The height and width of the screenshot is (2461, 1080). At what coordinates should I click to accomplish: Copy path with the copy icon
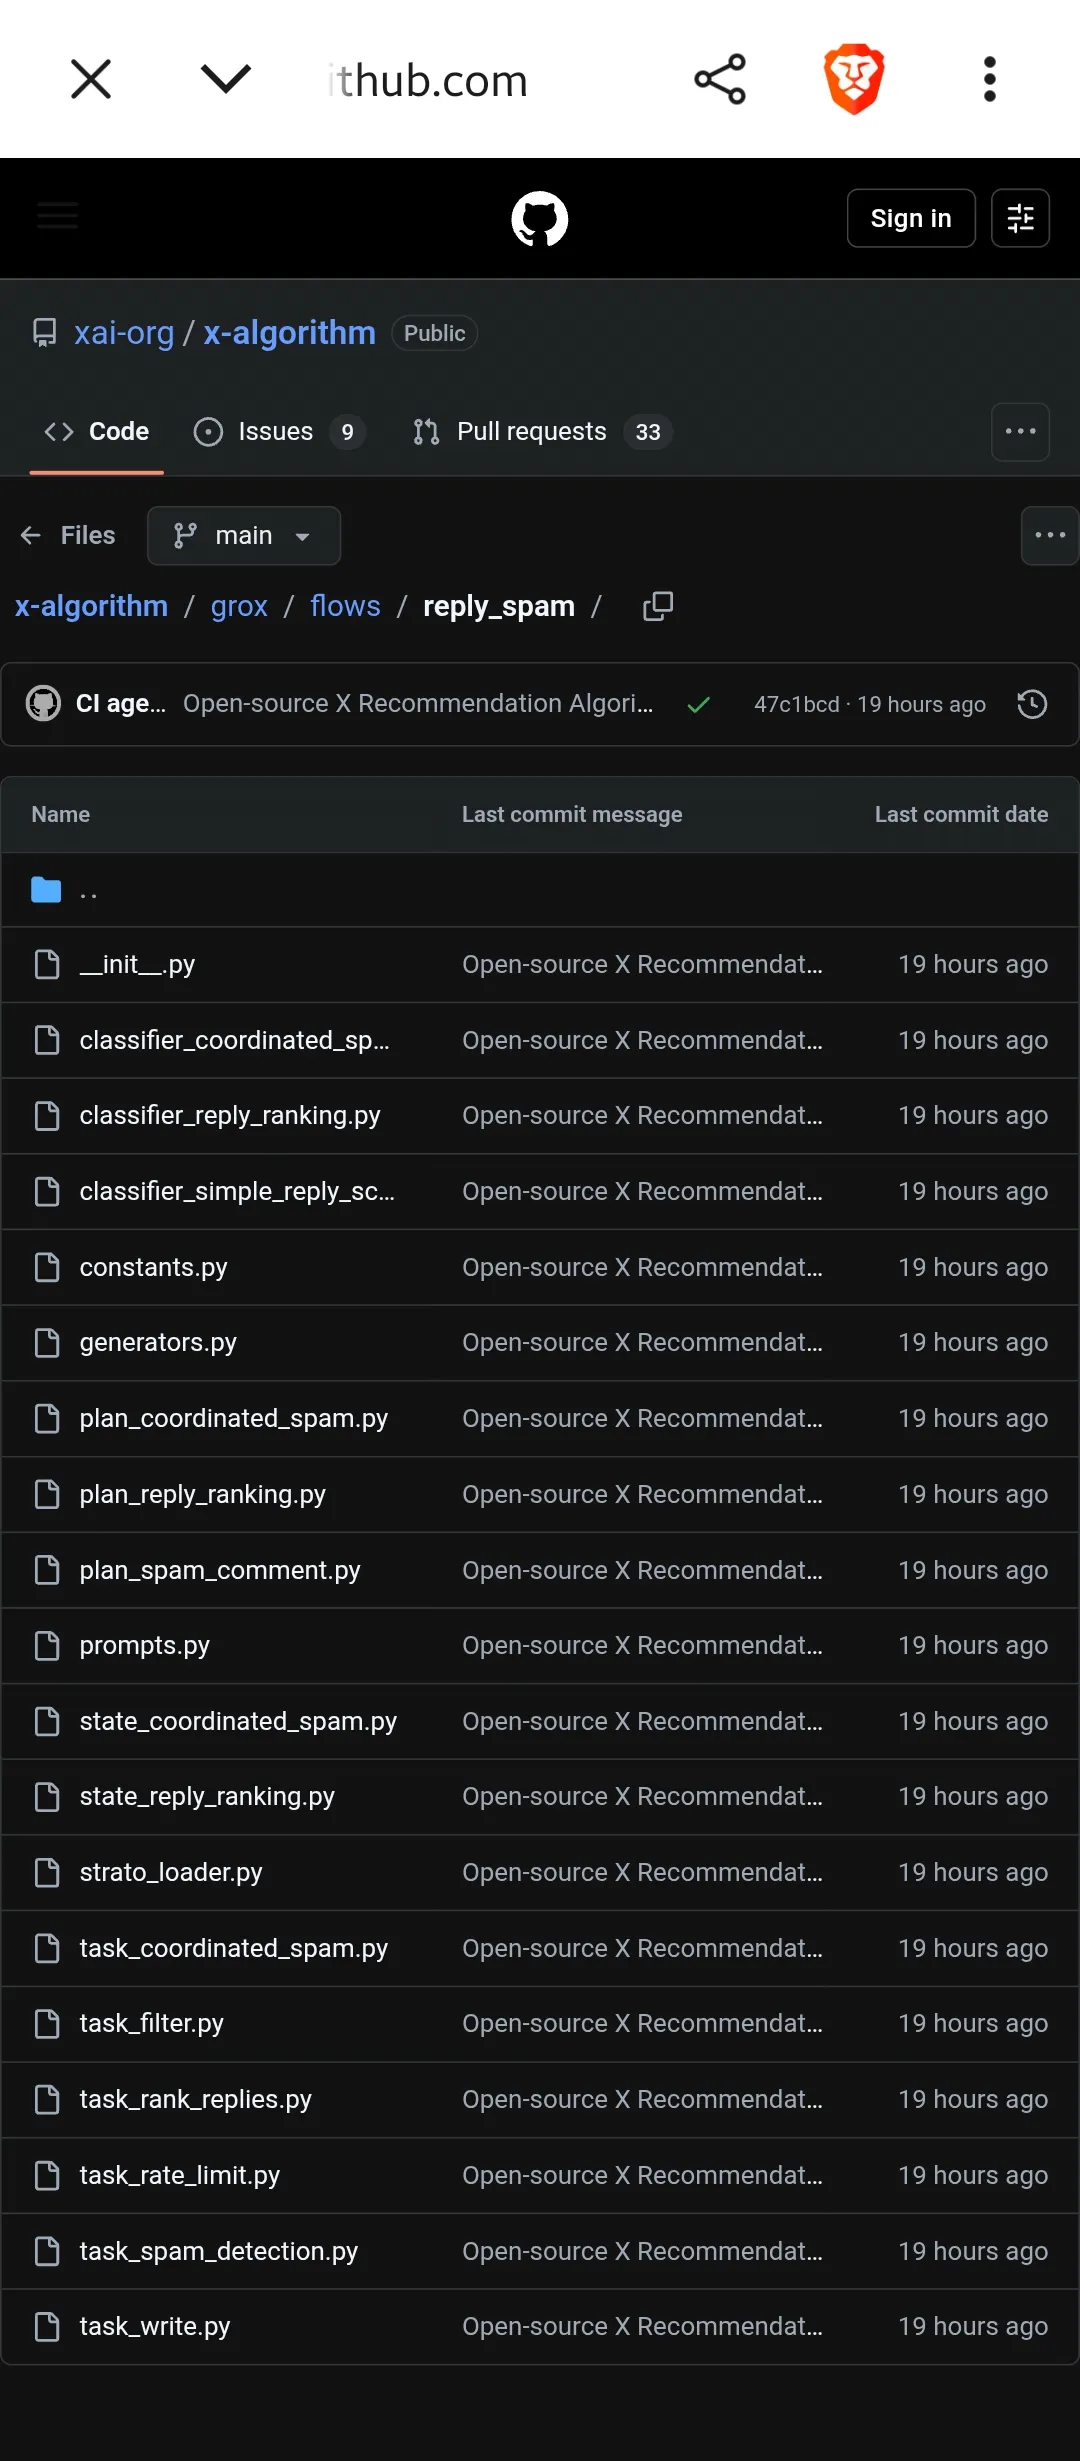point(657,606)
